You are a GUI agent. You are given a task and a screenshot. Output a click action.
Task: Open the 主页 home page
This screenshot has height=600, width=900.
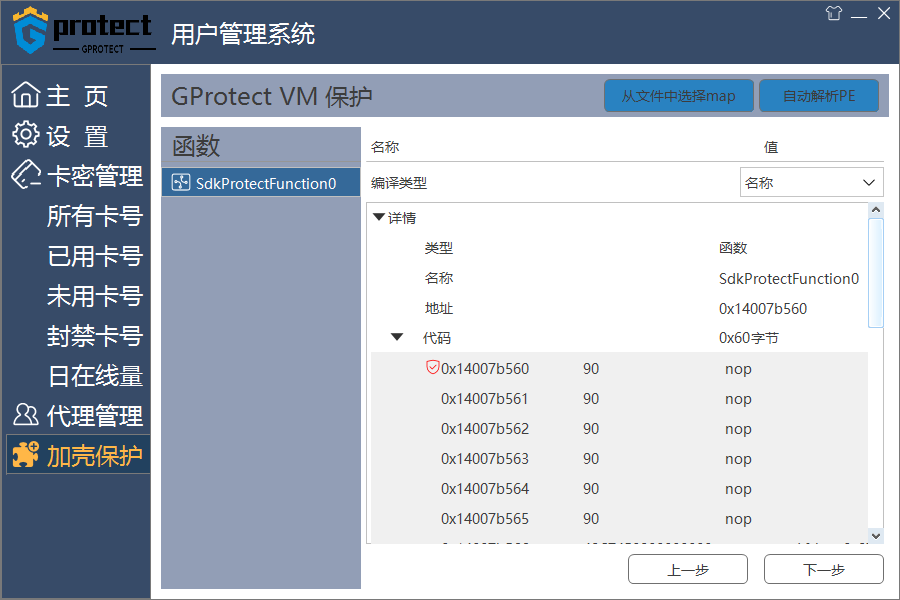click(x=76, y=95)
